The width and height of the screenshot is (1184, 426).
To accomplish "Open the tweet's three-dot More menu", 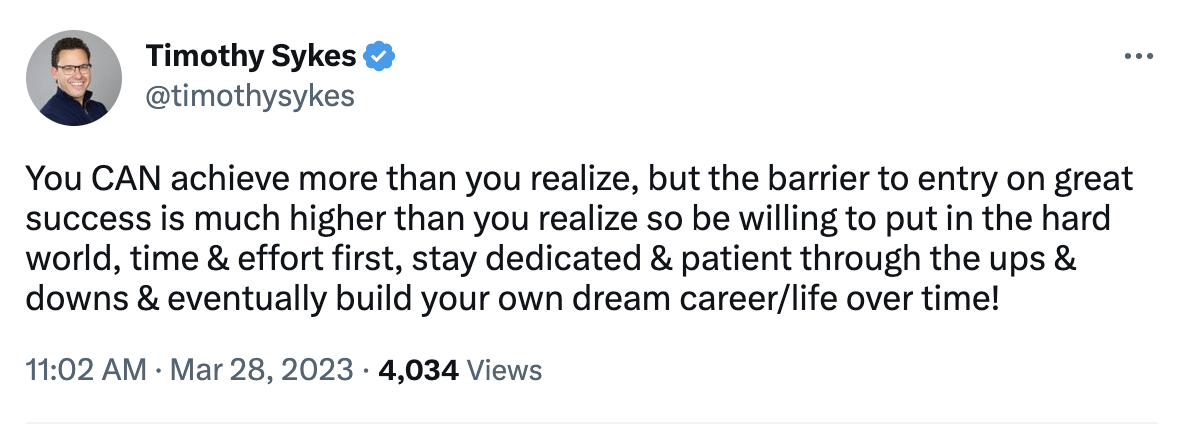I will 1139,56.
